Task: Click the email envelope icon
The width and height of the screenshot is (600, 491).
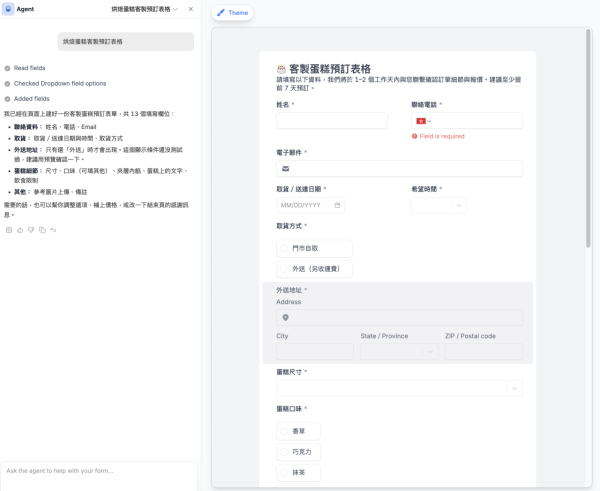Action: [285, 168]
